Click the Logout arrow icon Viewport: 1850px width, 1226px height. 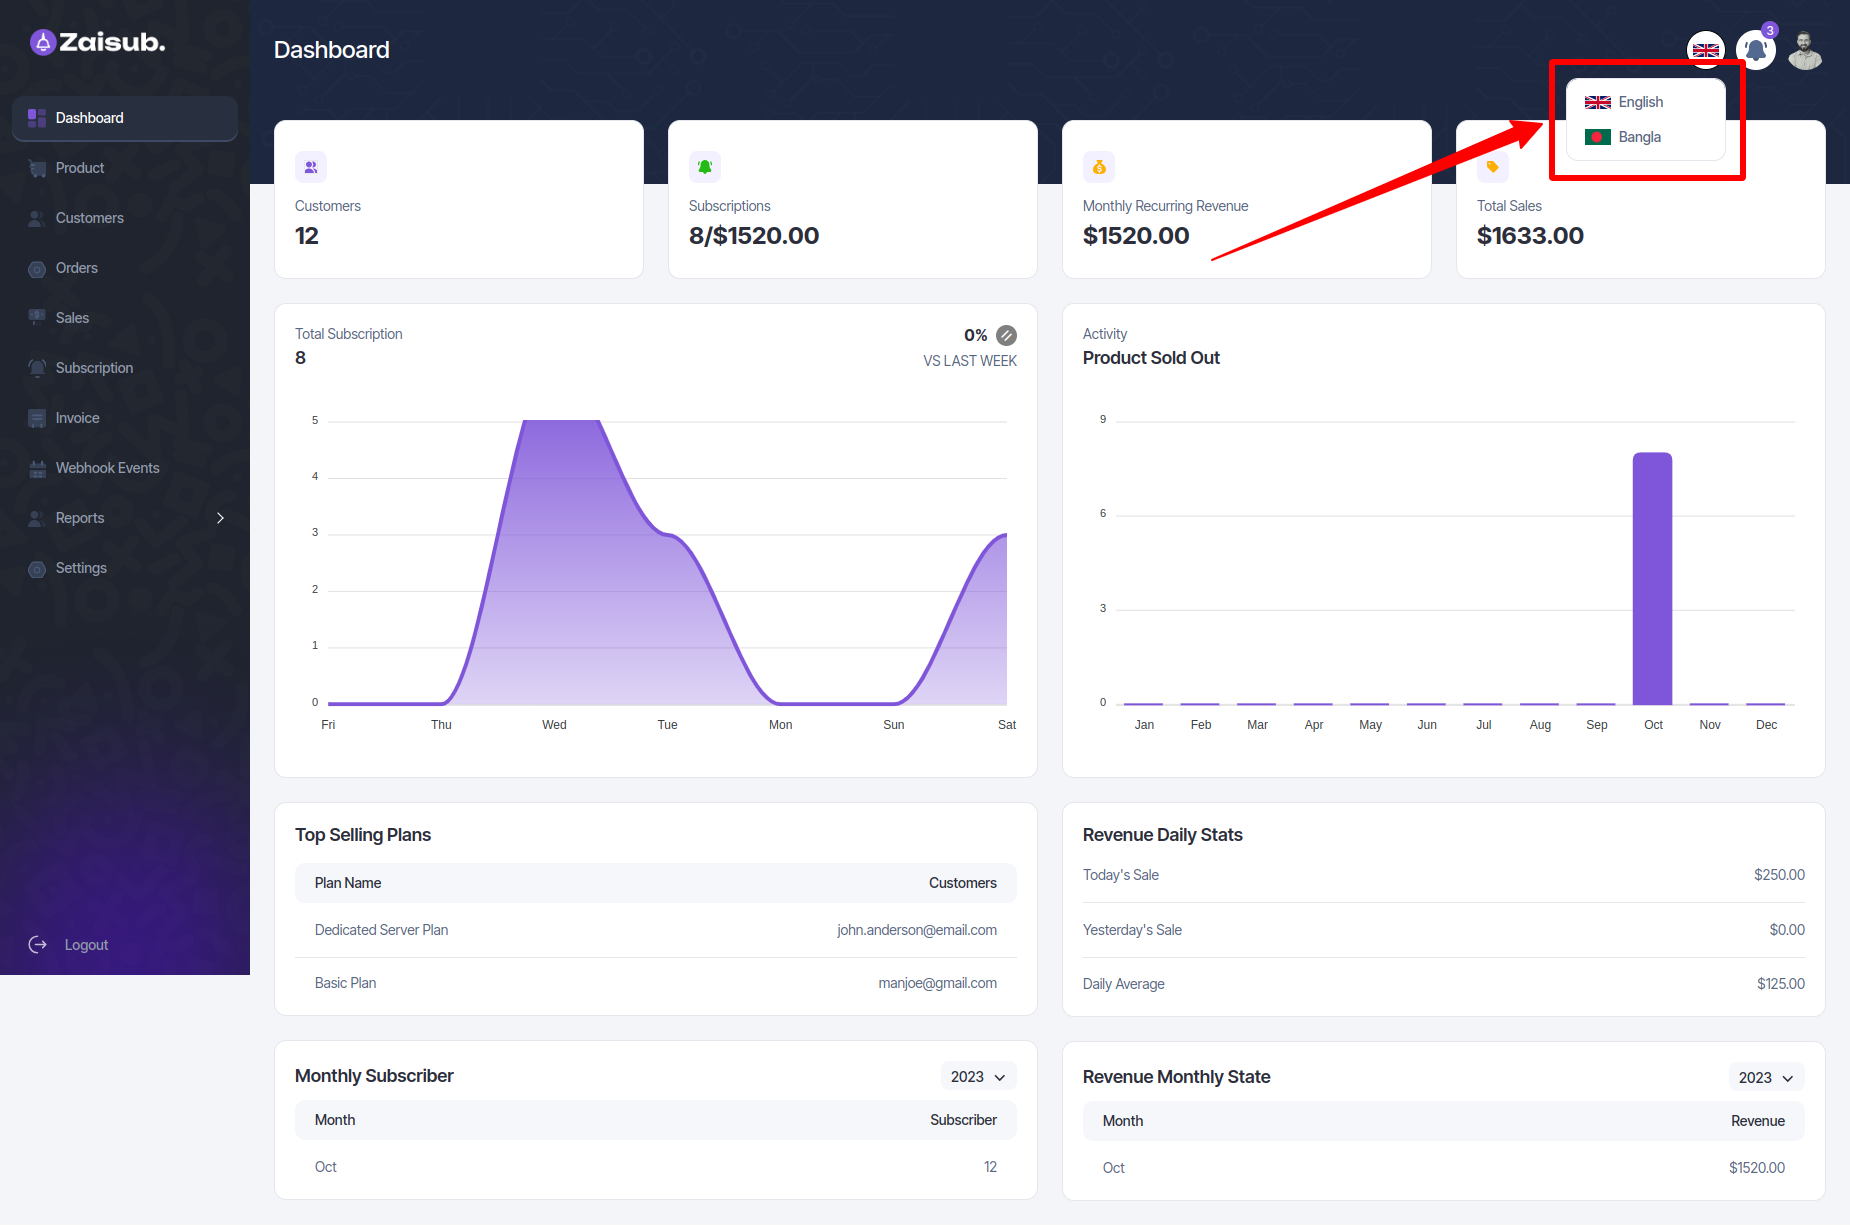(x=38, y=945)
